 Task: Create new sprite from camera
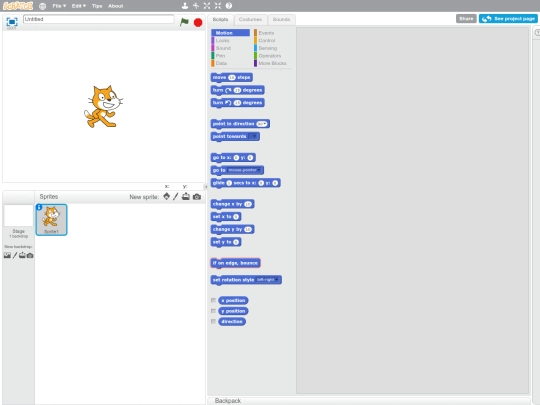(197, 197)
